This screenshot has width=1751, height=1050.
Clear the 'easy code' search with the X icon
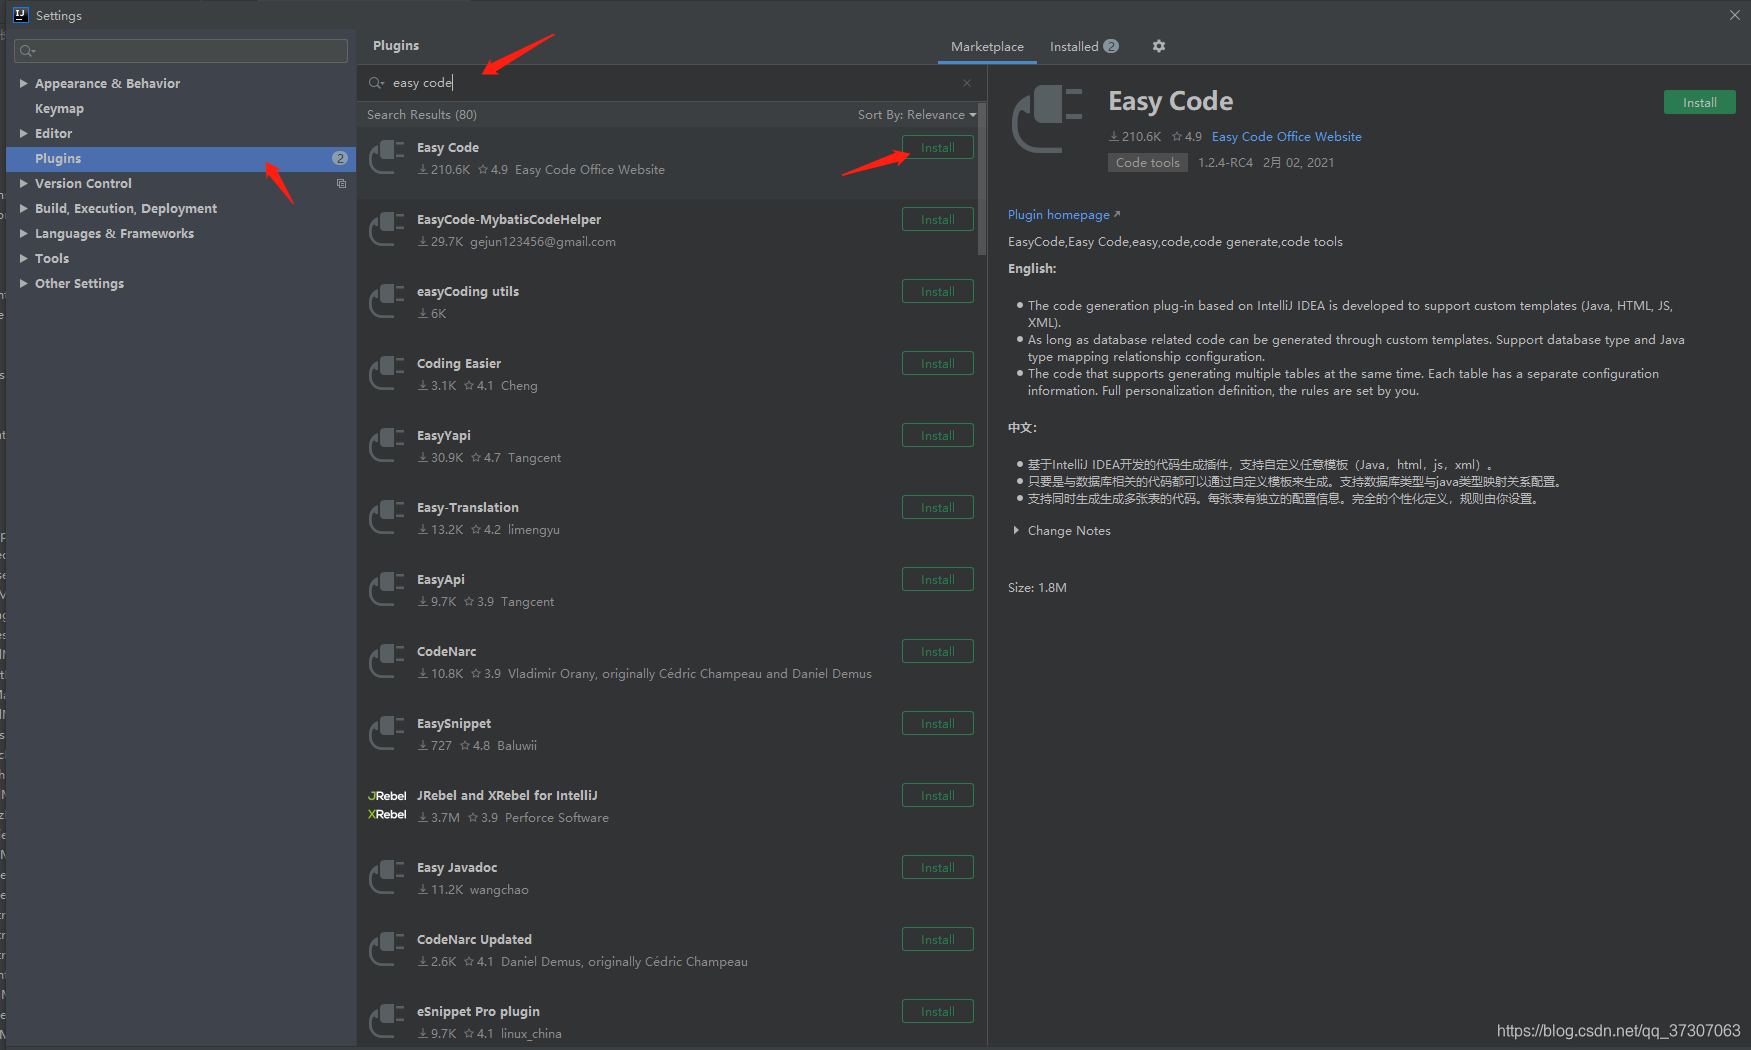(966, 82)
